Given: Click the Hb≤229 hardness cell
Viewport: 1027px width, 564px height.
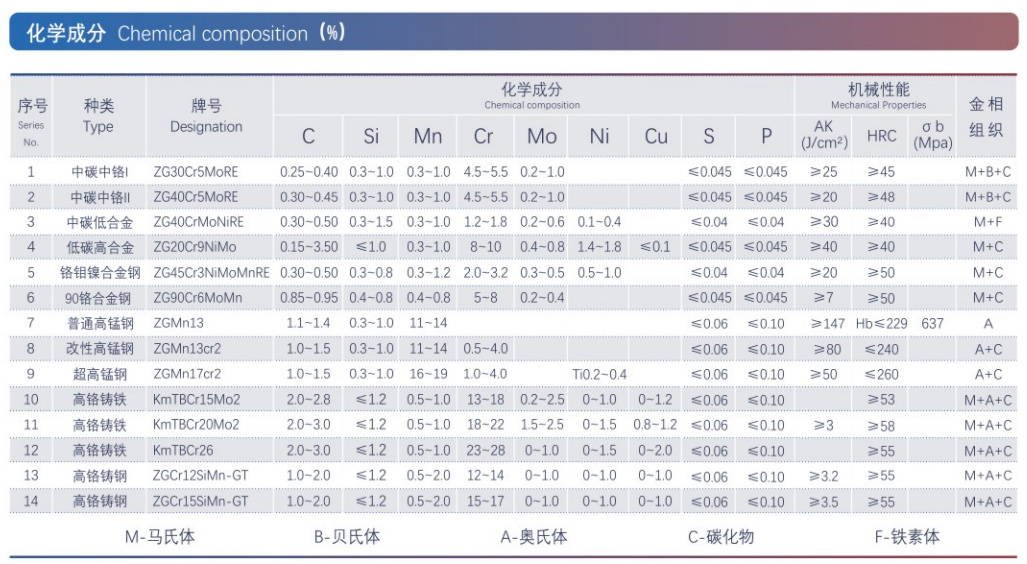Looking at the screenshot, I should coord(881,323).
